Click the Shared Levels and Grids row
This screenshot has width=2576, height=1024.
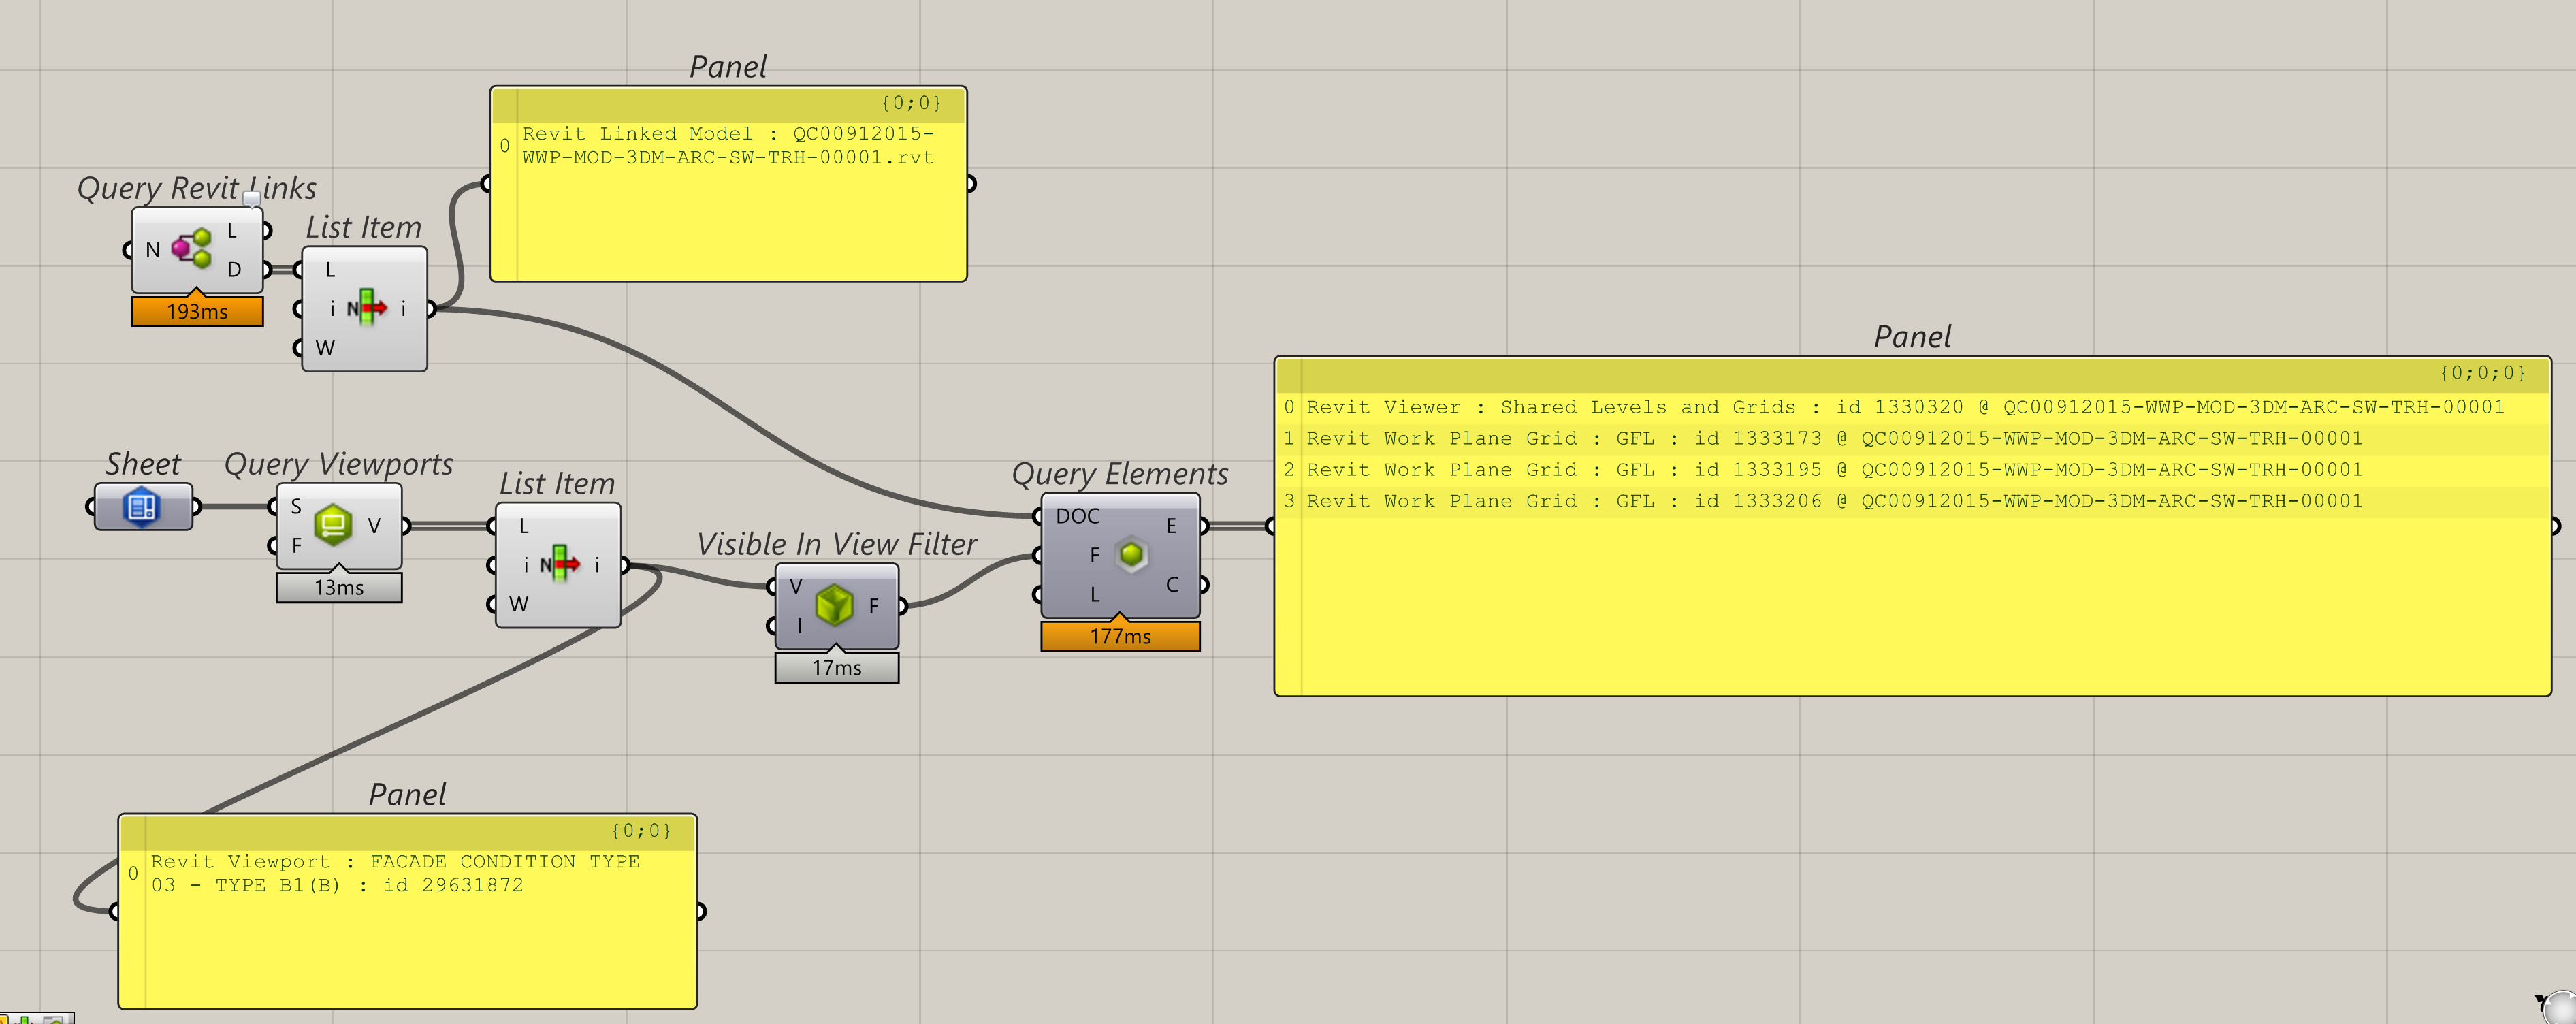tap(1904, 407)
